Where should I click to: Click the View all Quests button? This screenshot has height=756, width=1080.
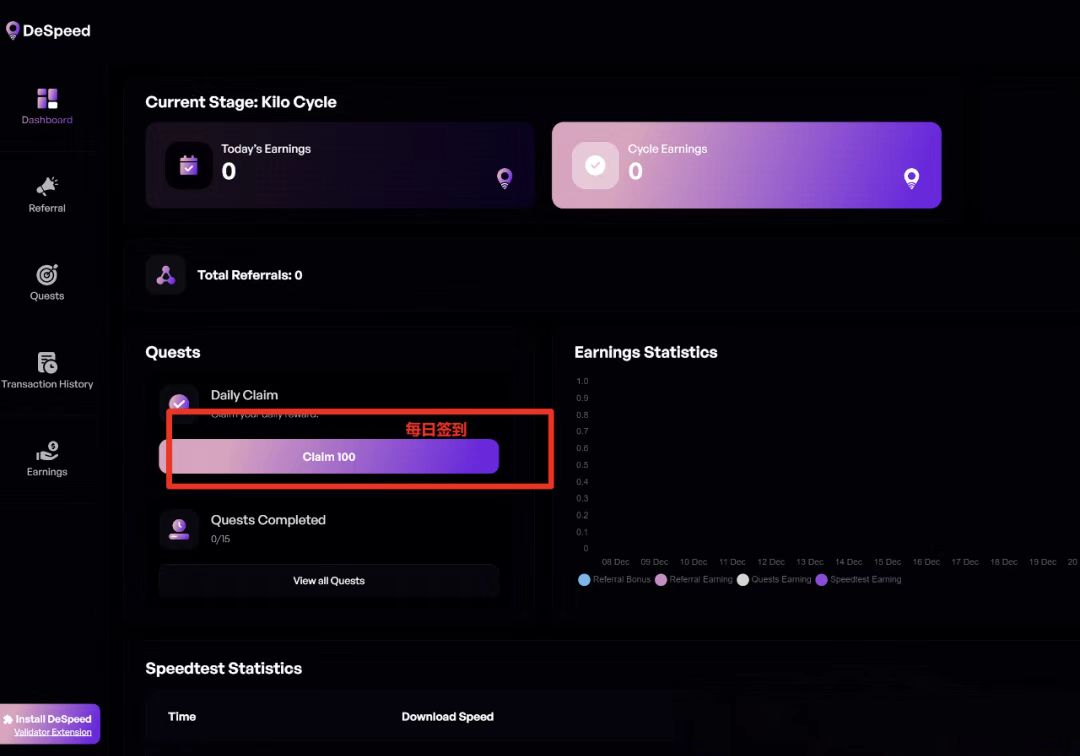pos(328,581)
